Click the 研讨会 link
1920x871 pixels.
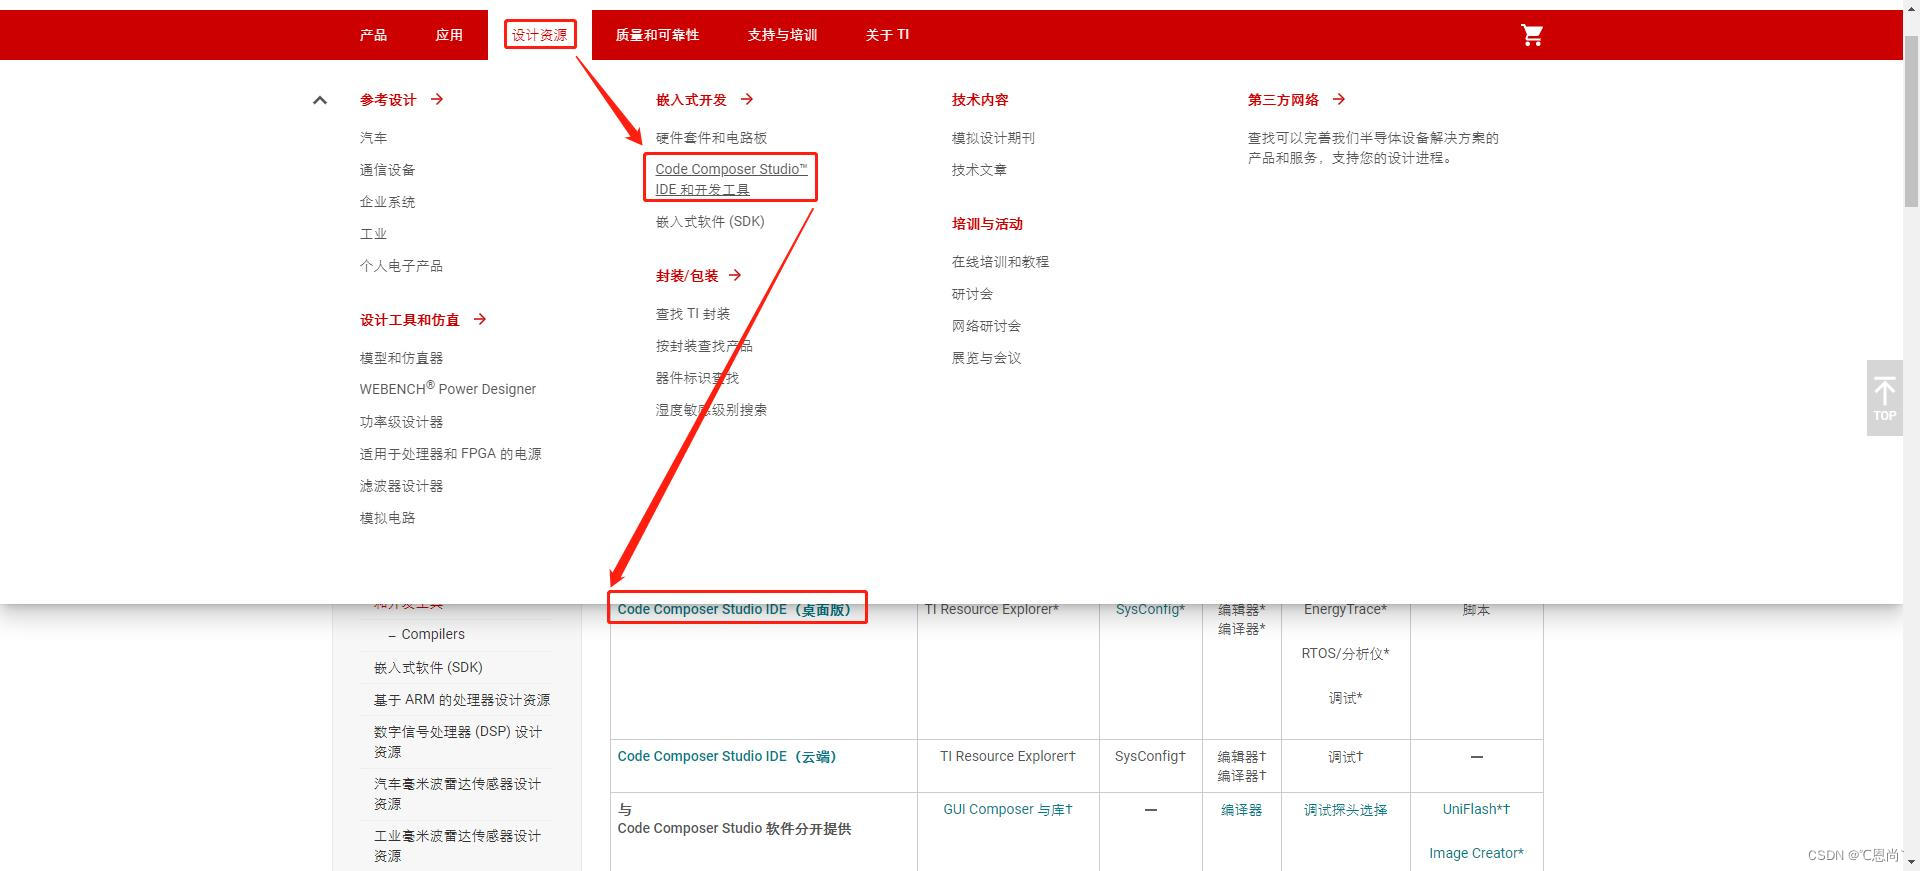tap(972, 294)
